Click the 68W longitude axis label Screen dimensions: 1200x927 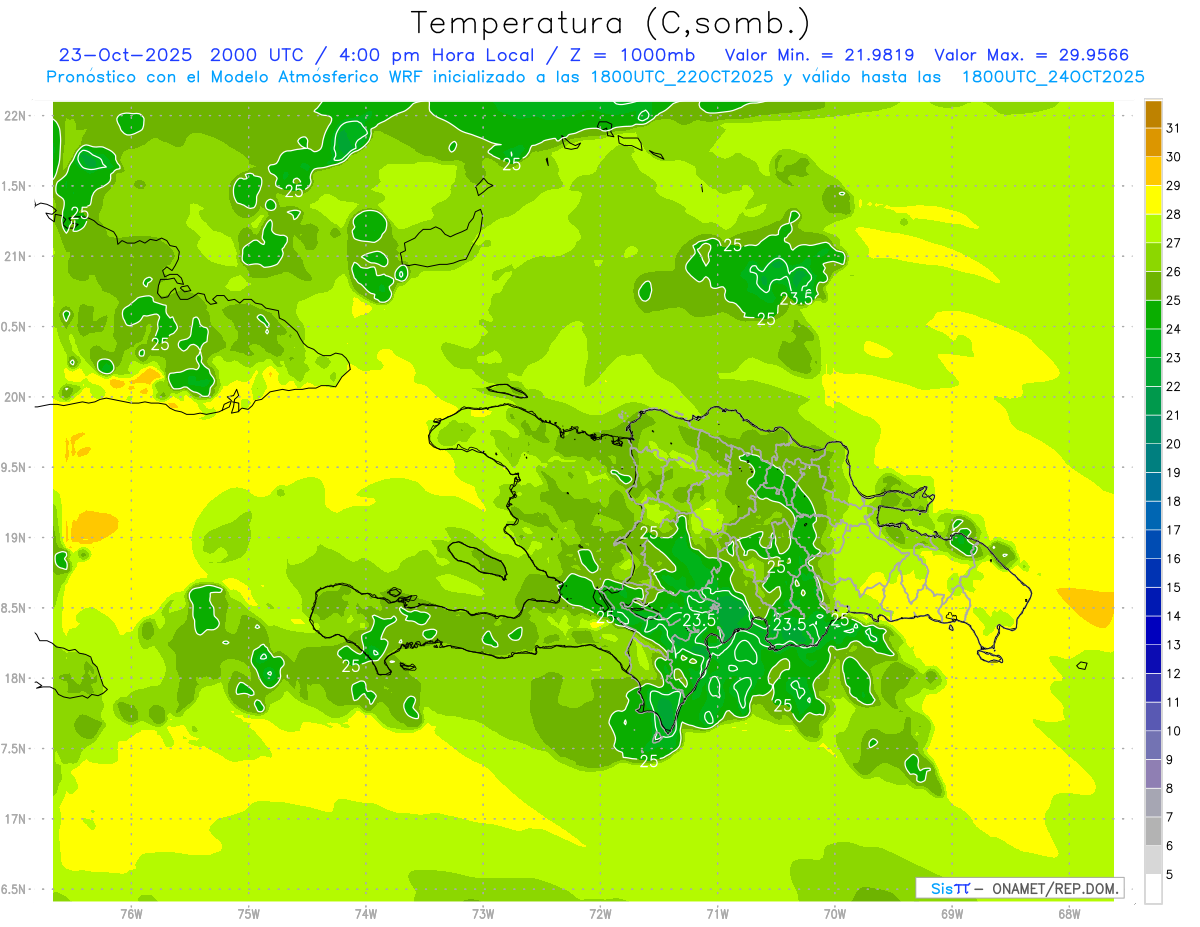(x=1068, y=913)
